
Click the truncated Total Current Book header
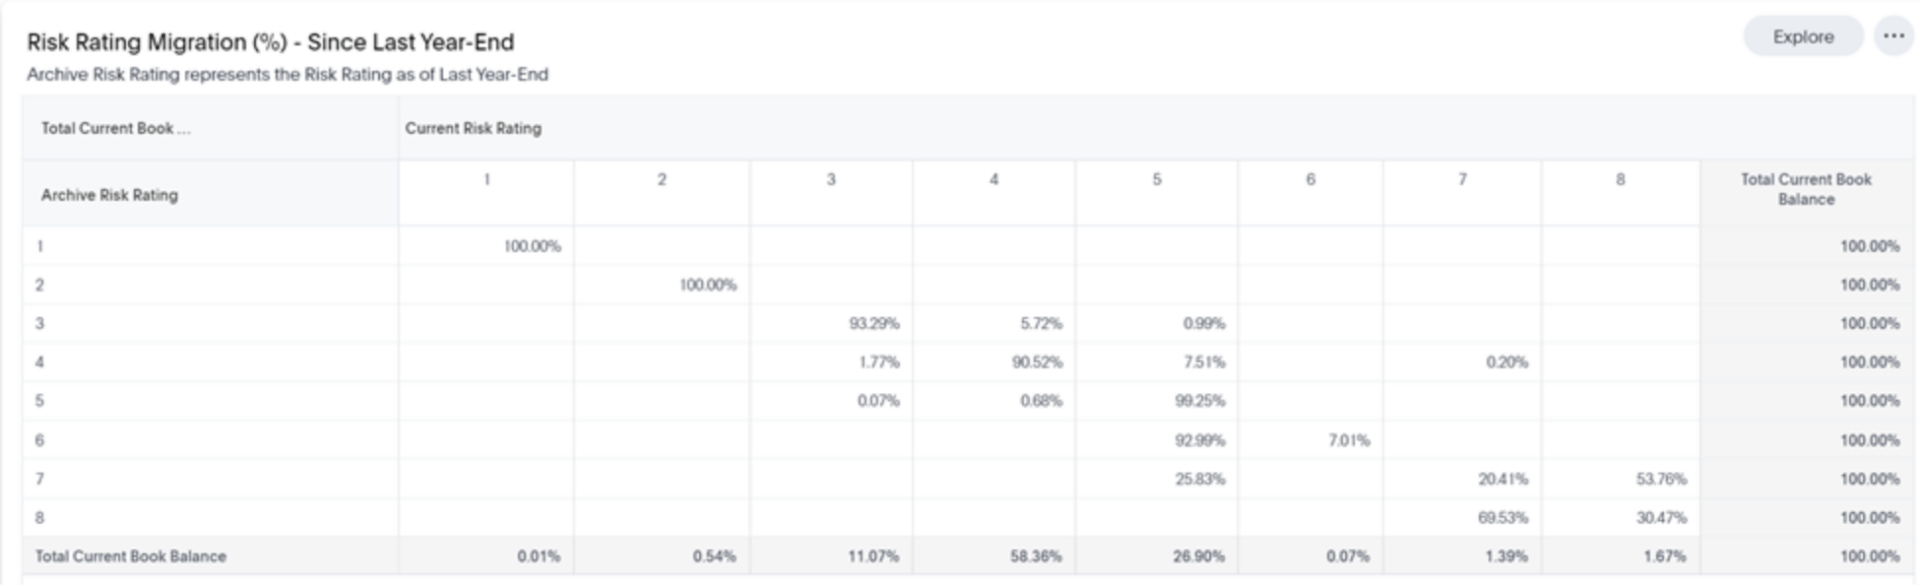point(114,130)
